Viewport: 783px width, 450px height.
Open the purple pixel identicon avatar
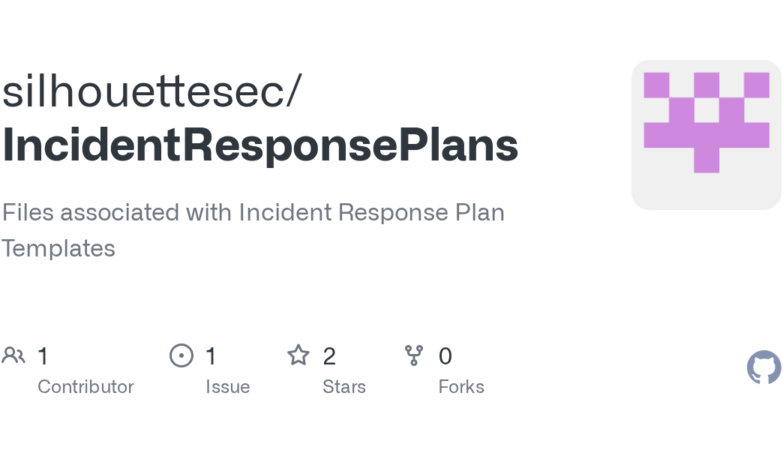[x=707, y=122]
